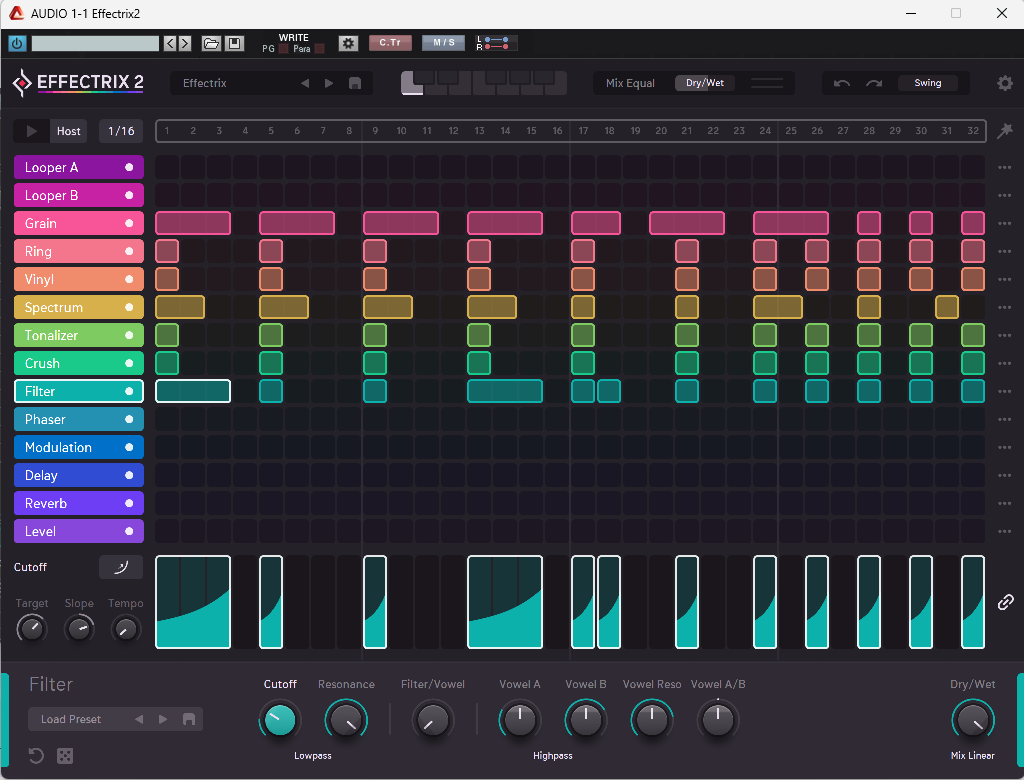Click step 17 on the ruler

coord(583,131)
